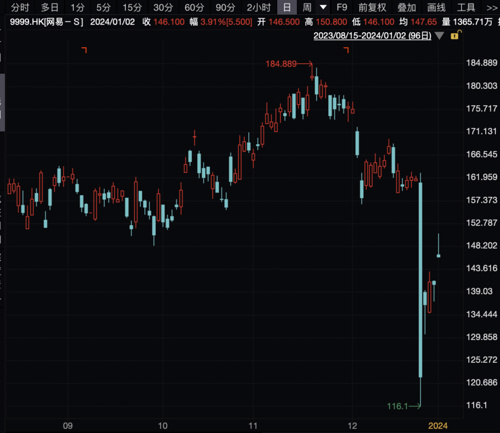Click red corner marker near September
This screenshot has height=433, width=500.
point(84,50)
